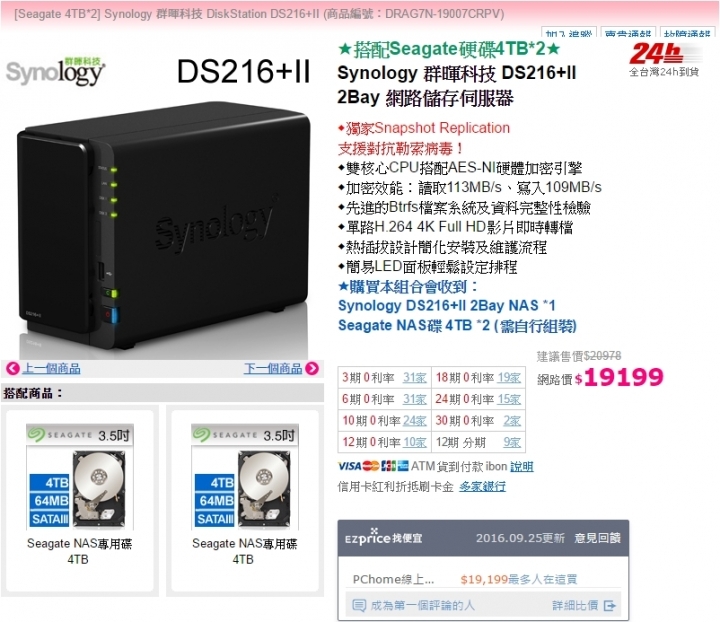Open the previous product link

[x=51, y=368]
